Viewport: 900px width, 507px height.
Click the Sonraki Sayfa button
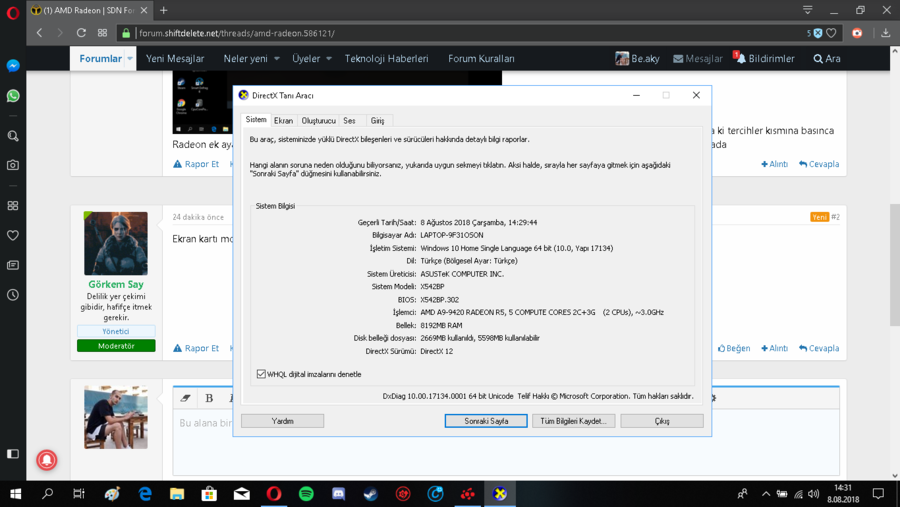(486, 421)
